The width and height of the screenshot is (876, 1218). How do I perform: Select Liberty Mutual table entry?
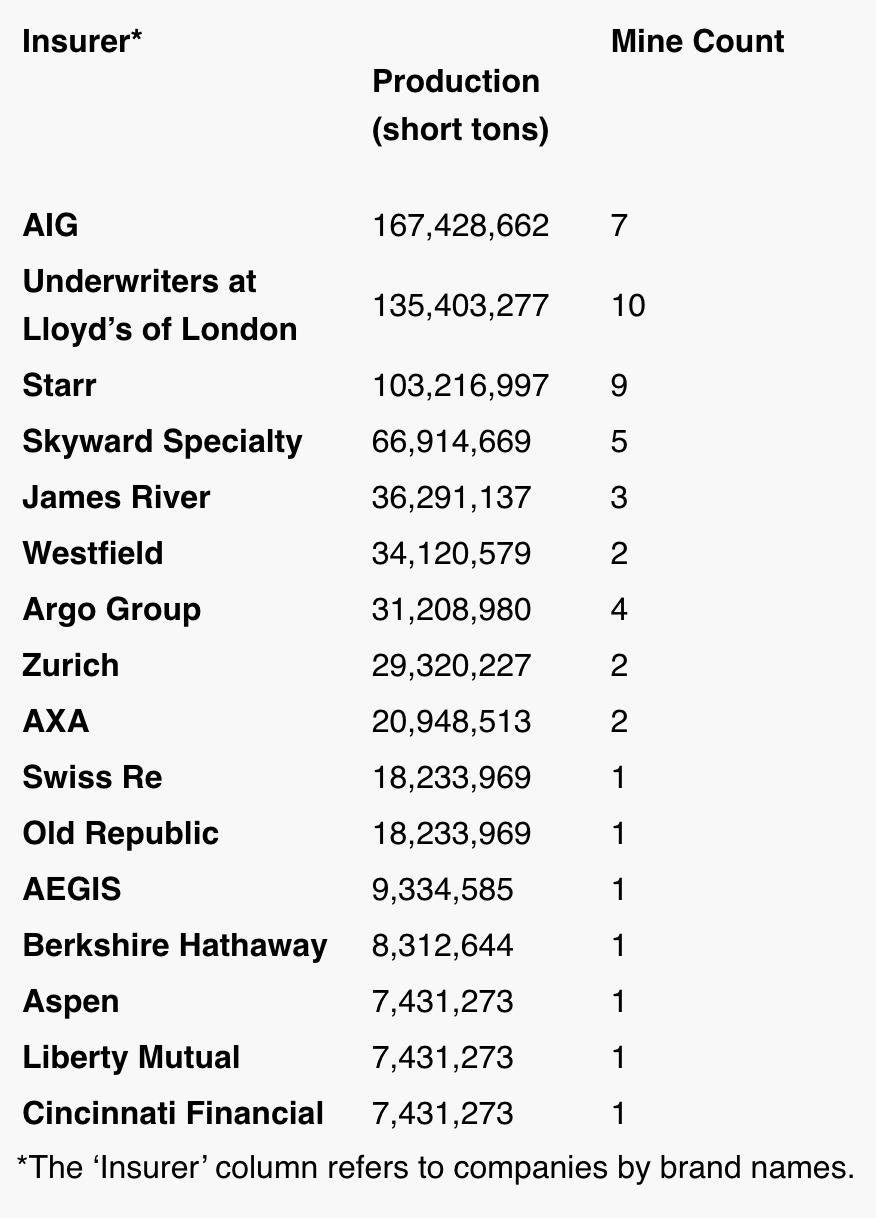point(131,1057)
